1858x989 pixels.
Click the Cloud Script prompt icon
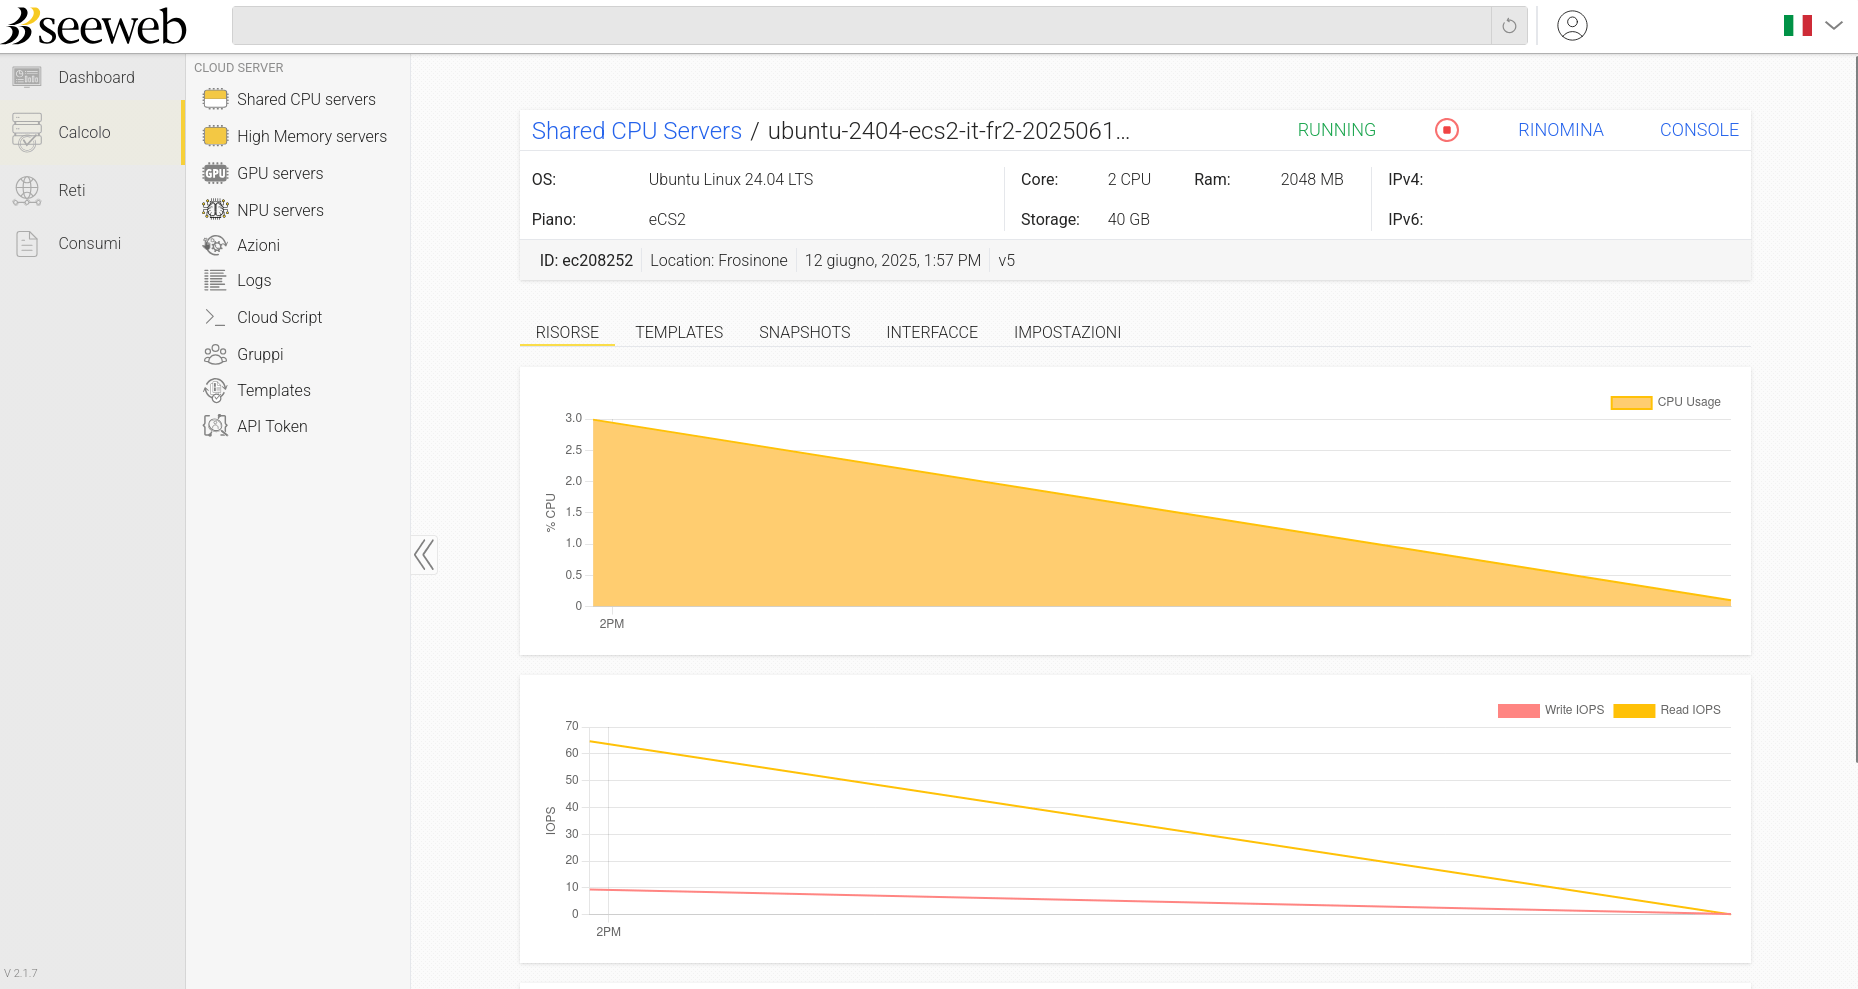click(x=215, y=317)
